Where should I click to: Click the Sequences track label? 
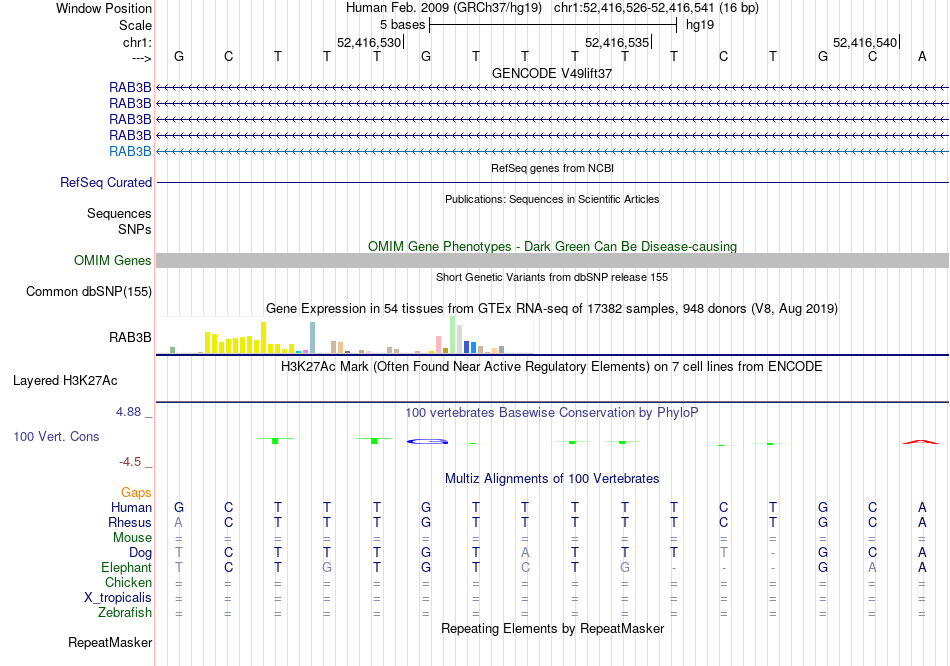tap(119, 213)
